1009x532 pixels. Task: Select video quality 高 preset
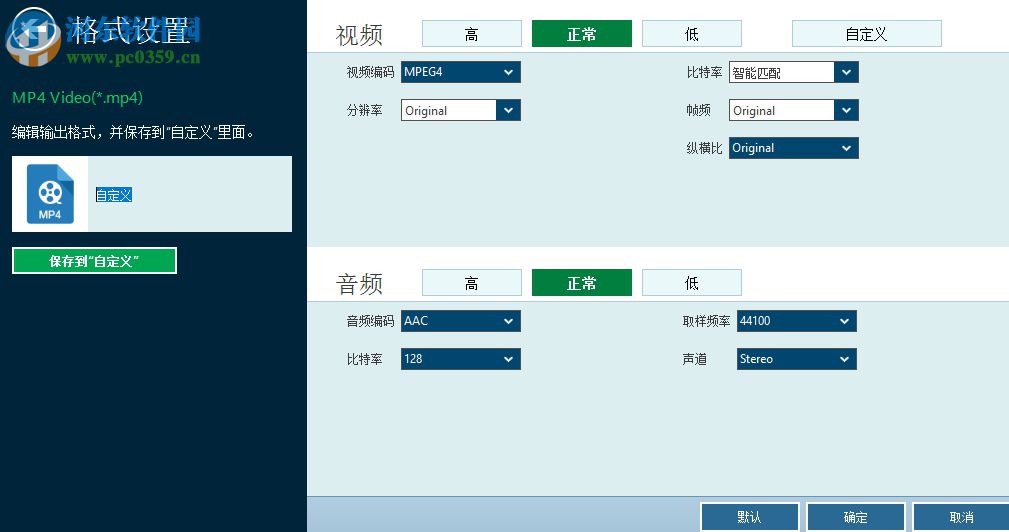[472, 34]
